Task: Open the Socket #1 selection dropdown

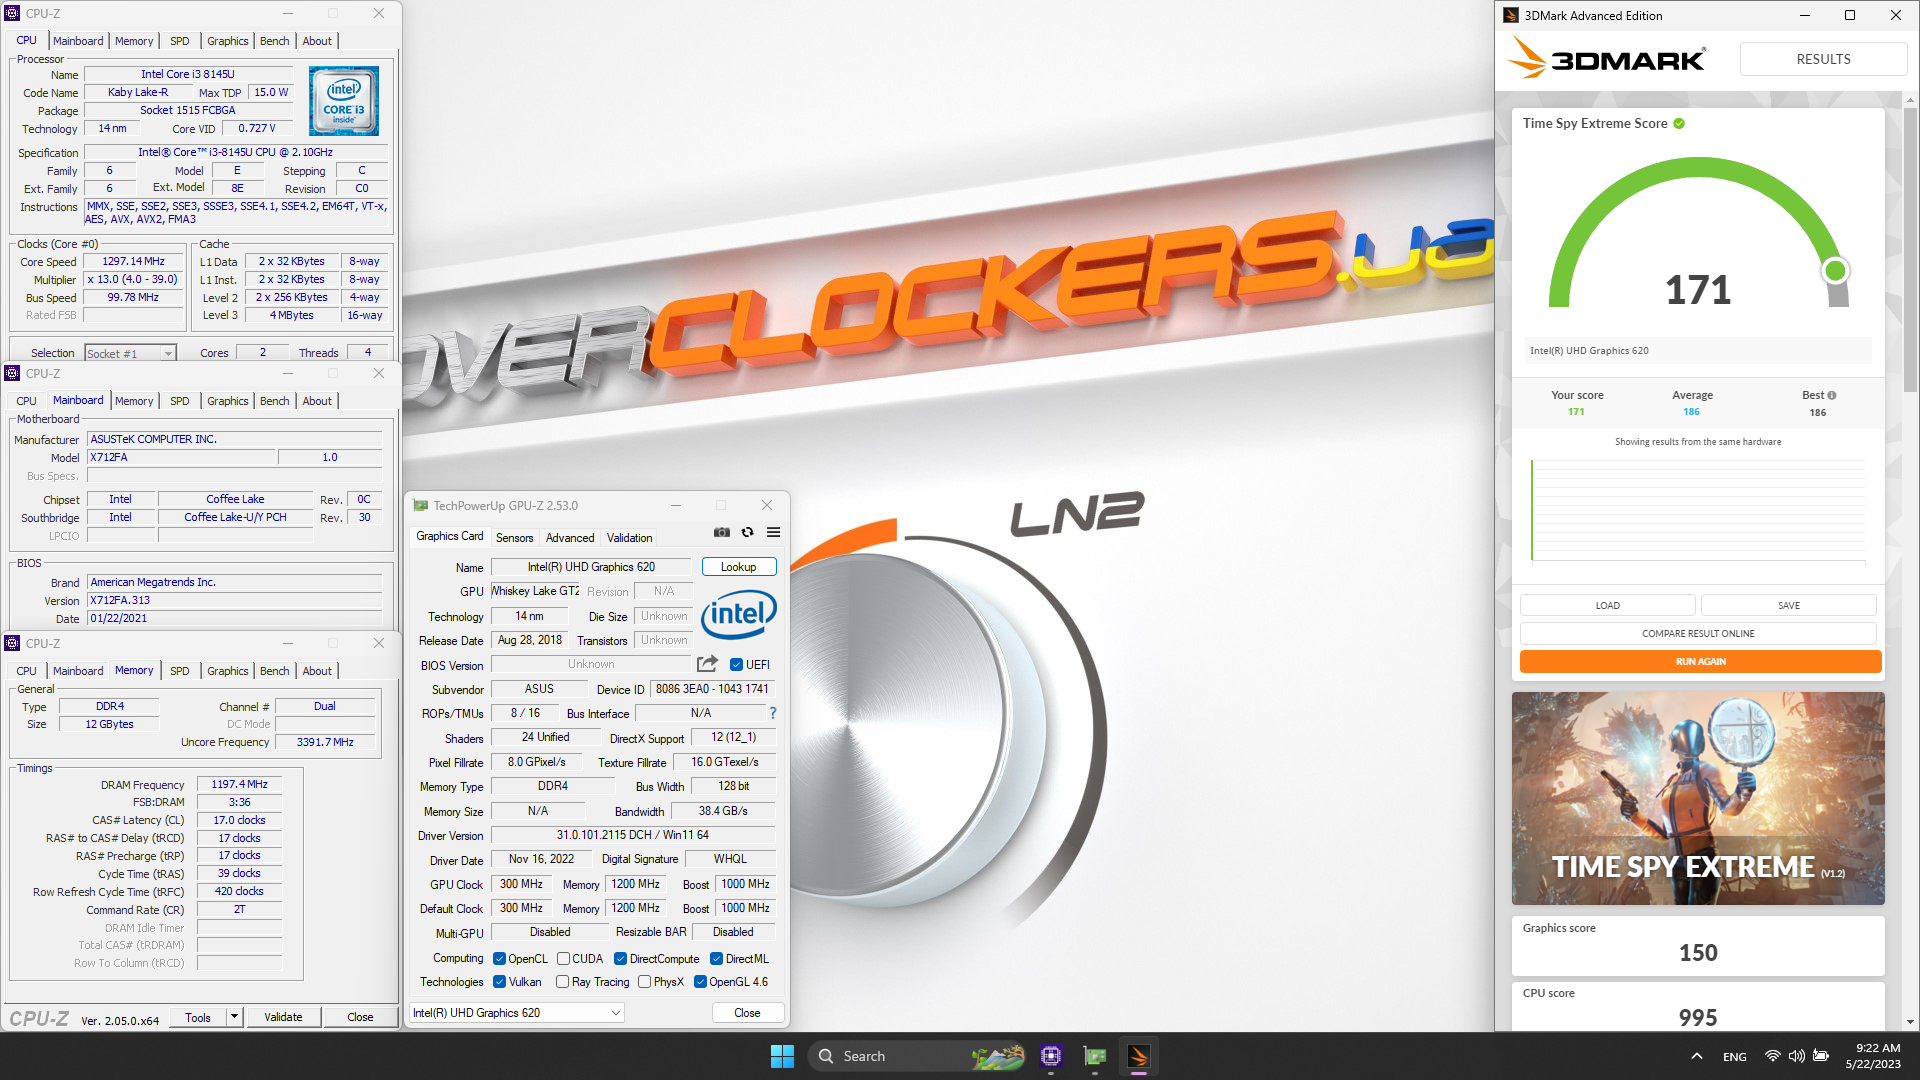Action: click(x=130, y=353)
